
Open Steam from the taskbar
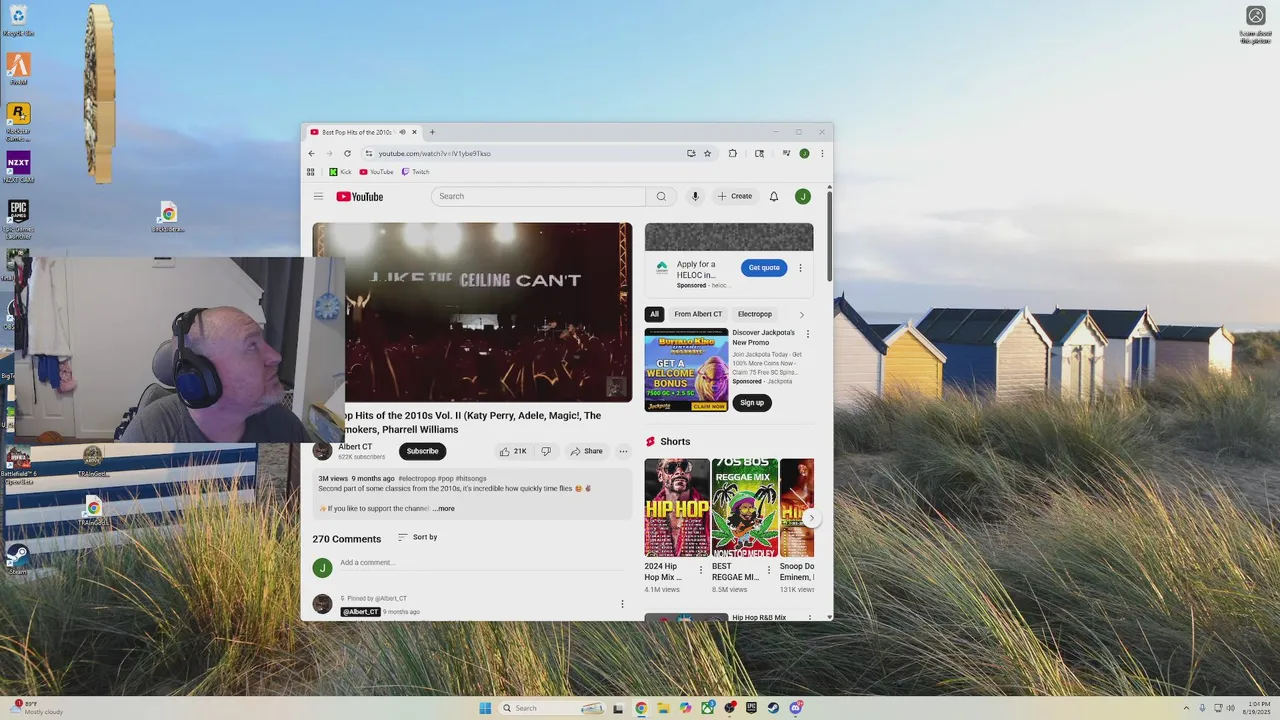coord(773,708)
